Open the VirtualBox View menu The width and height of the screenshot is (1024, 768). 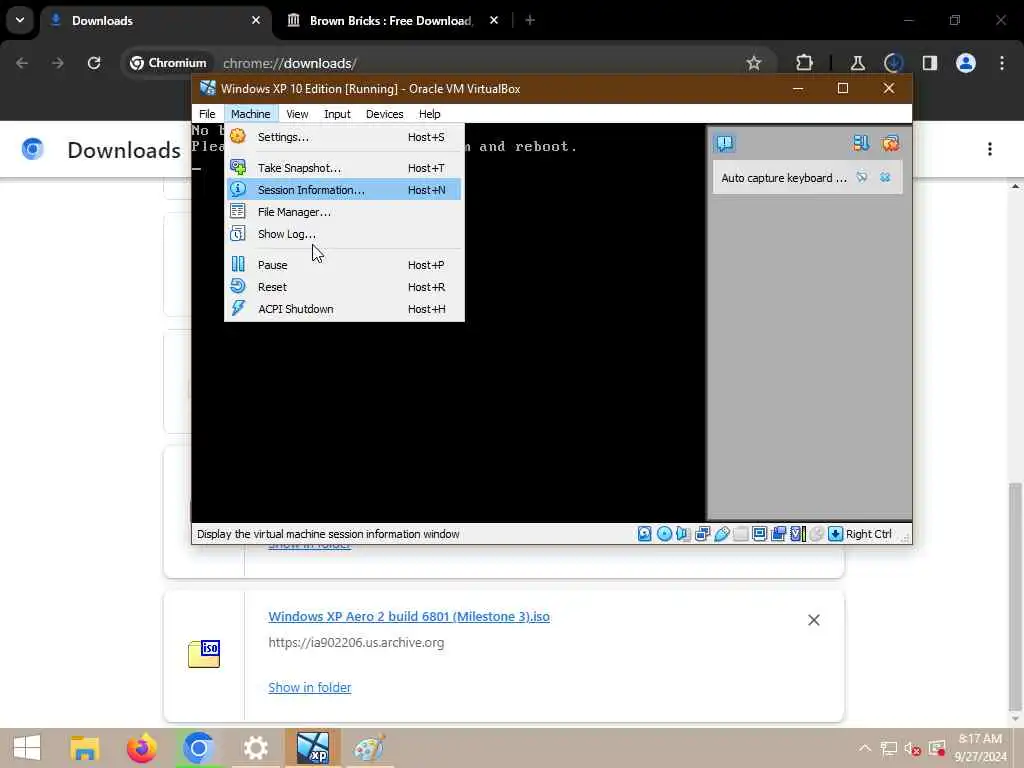[297, 114]
